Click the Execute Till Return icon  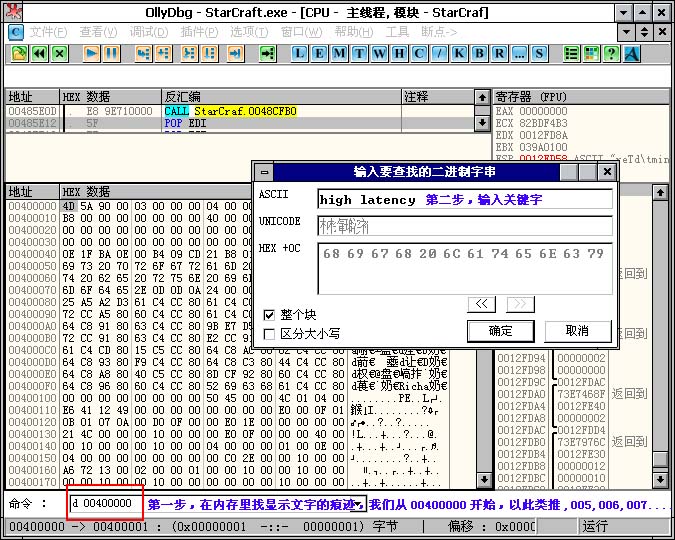point(235,54)
